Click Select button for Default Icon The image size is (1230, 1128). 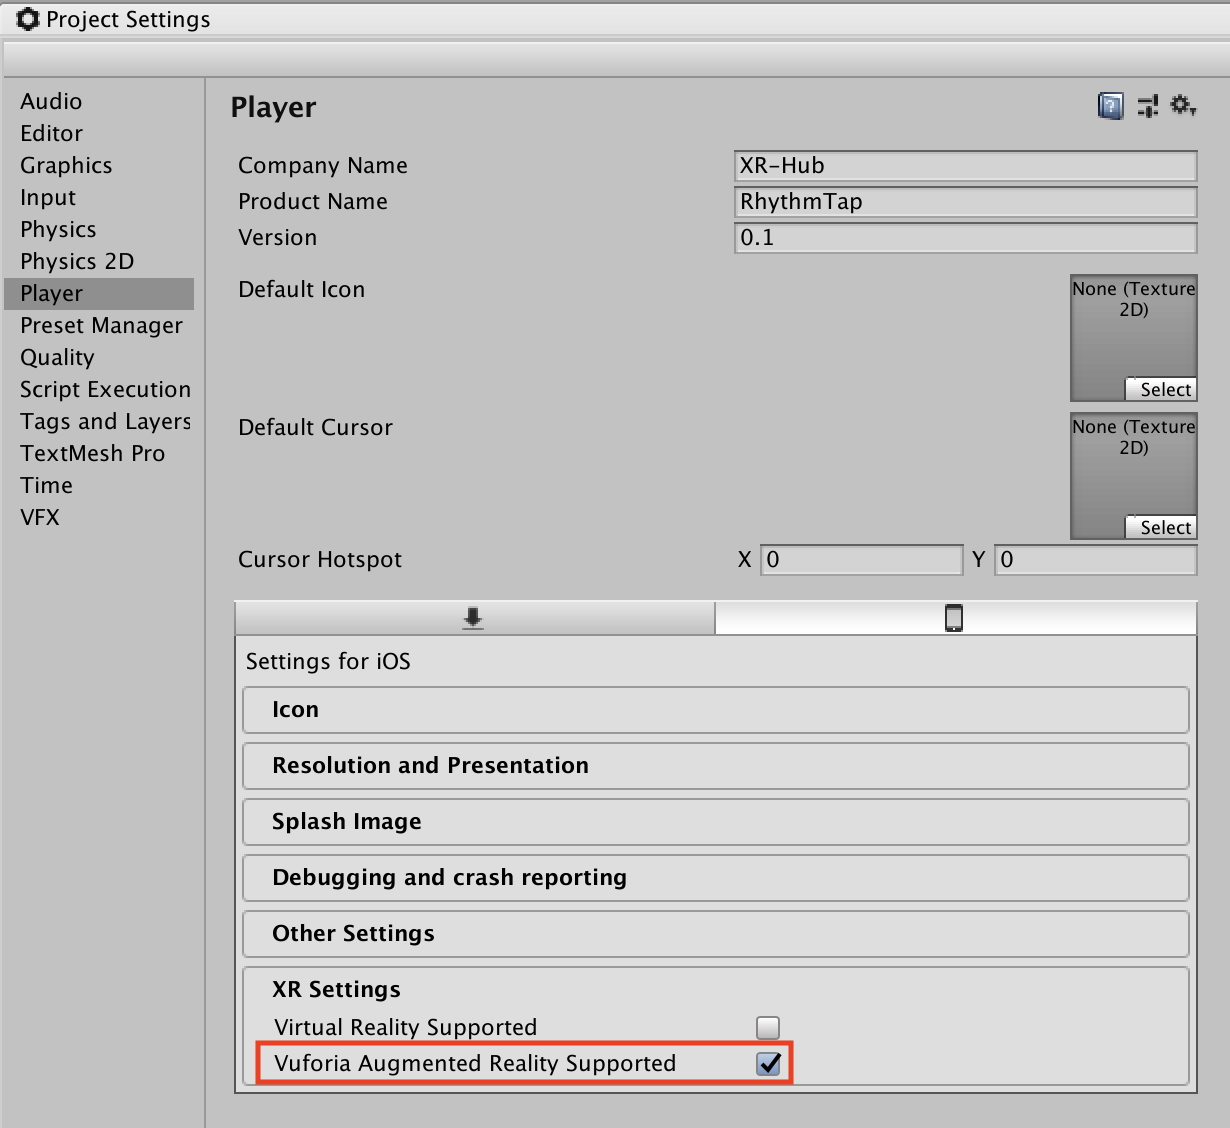point(1165,390)
